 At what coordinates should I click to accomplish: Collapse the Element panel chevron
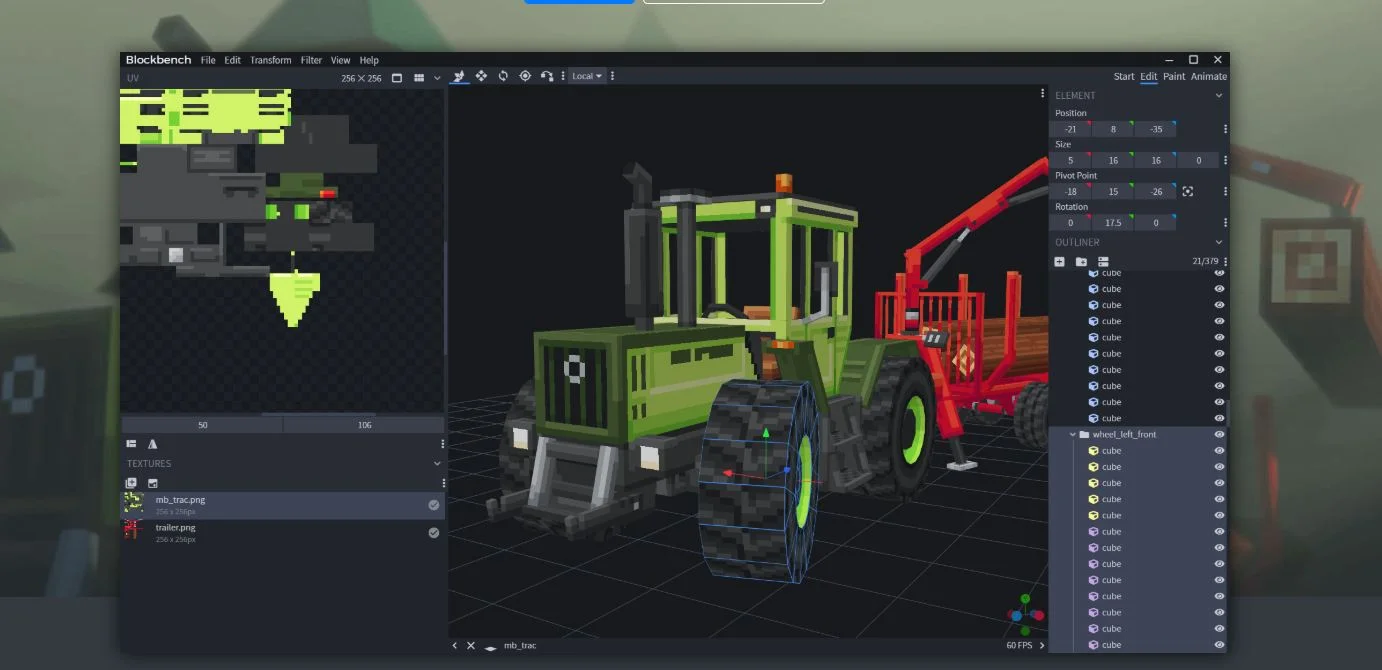coord(1218,96)
